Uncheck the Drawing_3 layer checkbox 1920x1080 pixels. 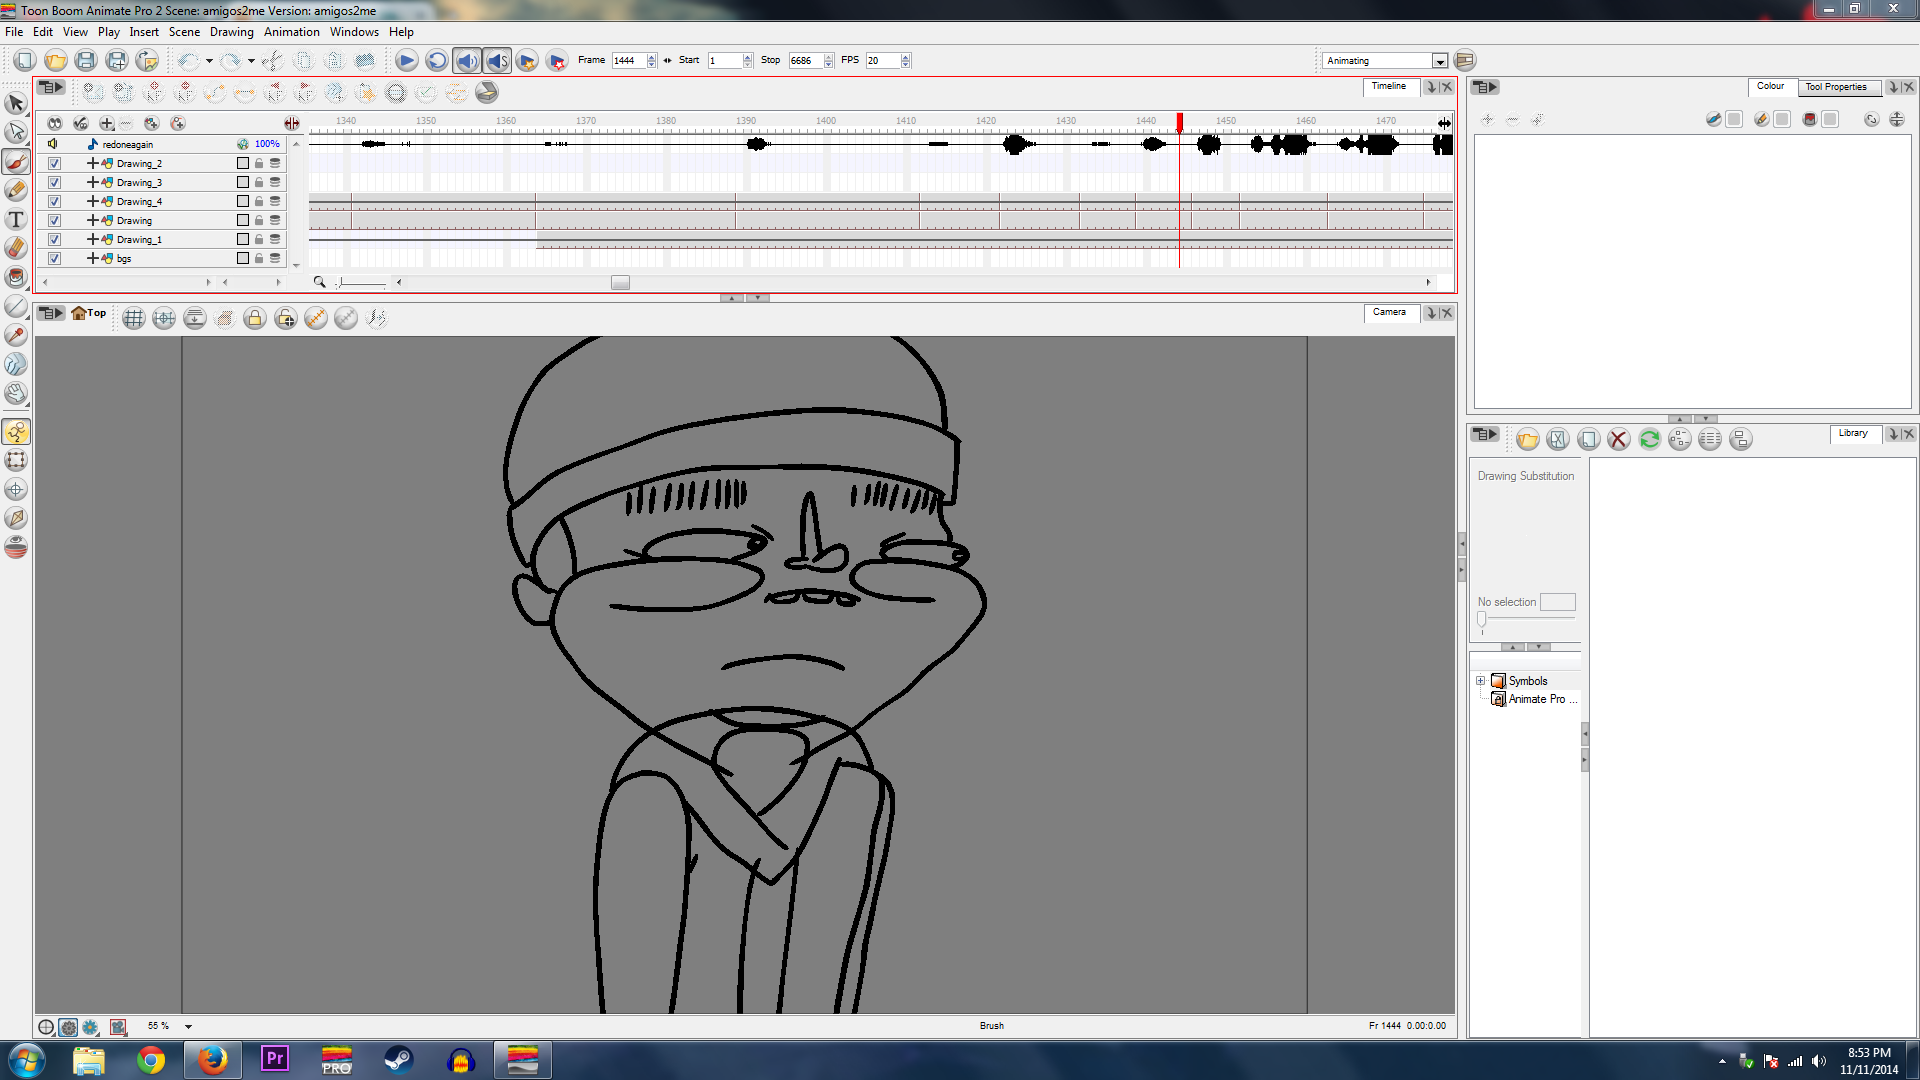pos(54,182)
